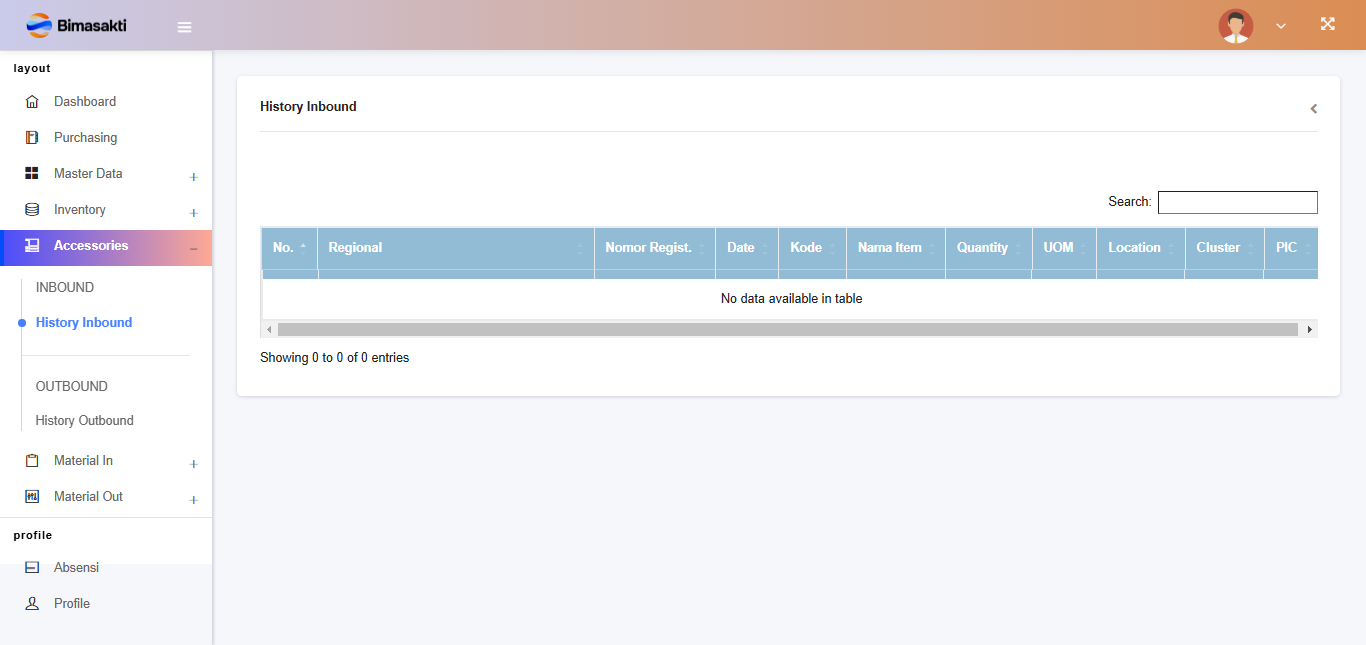Open History Outbound in sidebar
Screen dimensions: 1366x645
(x=84, y=421)
